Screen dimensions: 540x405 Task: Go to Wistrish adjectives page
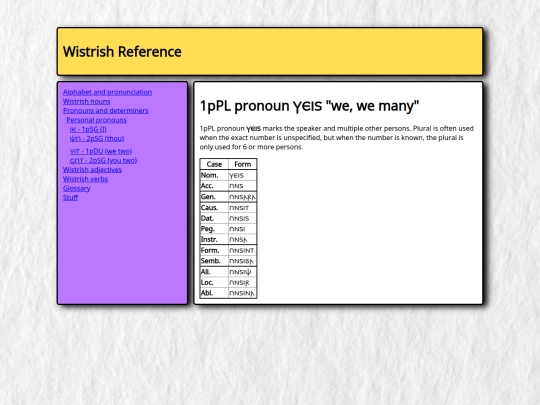tap(92, 170)
